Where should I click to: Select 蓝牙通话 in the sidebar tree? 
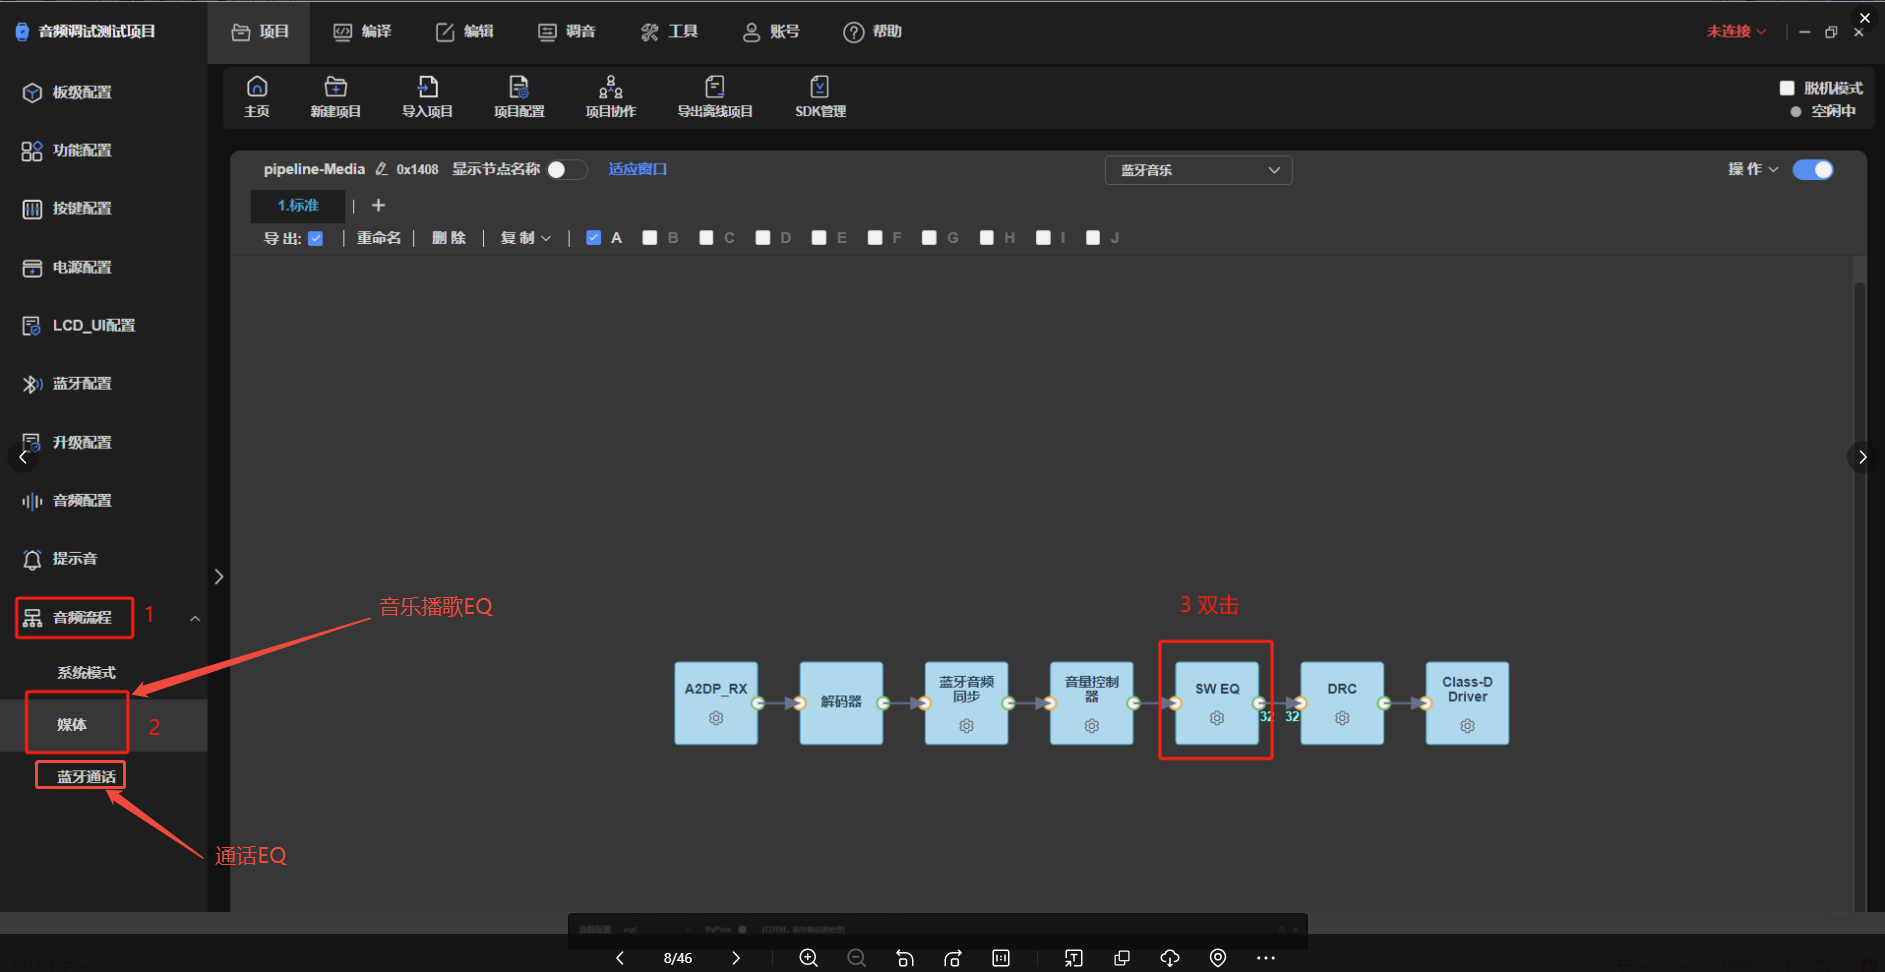click(x=86, y=776)
